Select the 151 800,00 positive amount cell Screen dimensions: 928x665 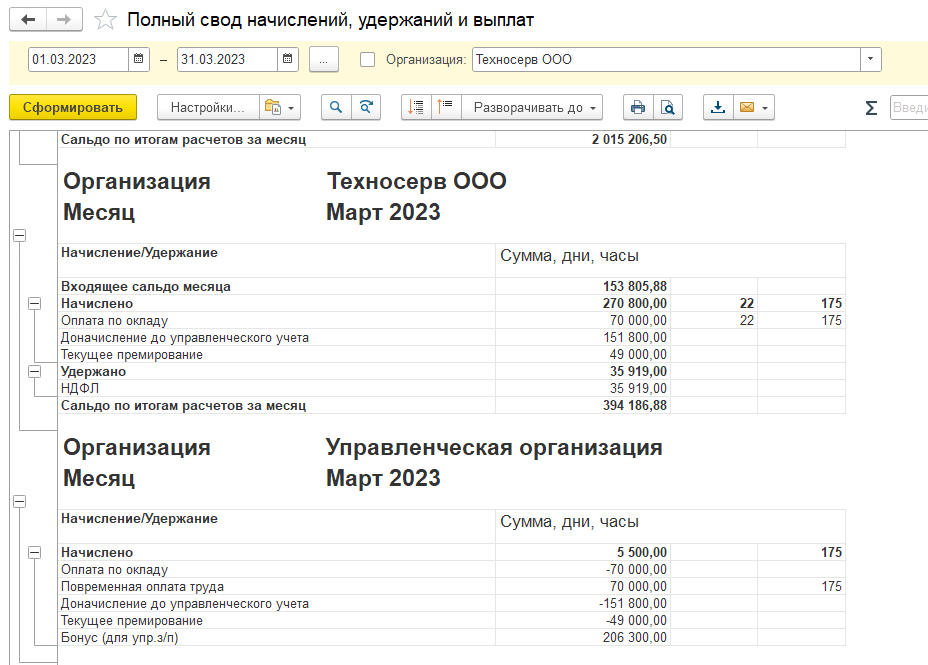[x=583, y=338]
